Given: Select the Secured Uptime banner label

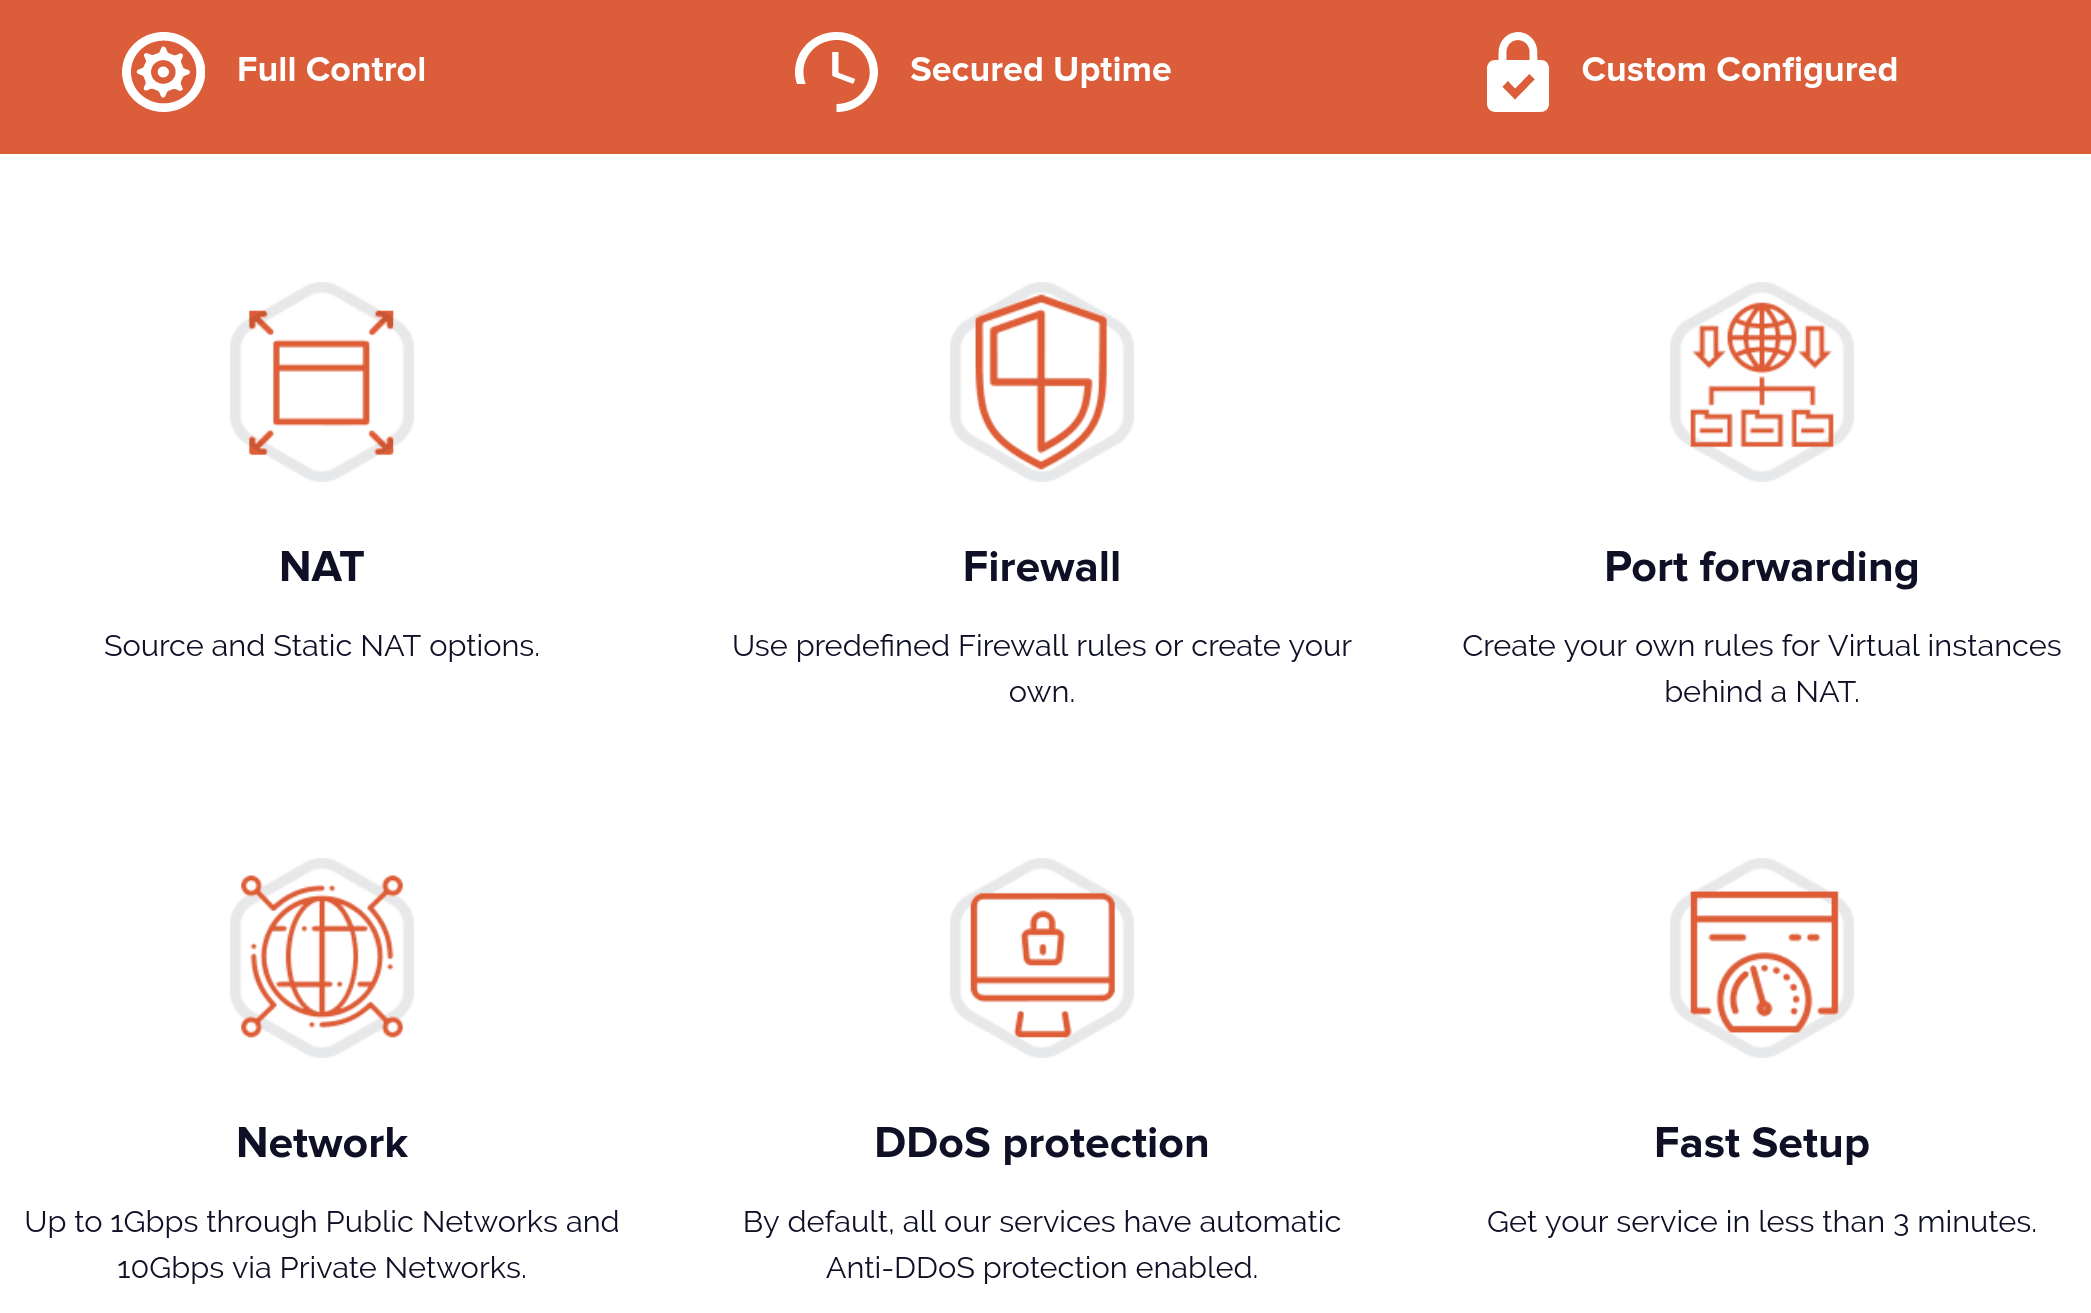Looking at the screenshot, I should (1040, 69).
